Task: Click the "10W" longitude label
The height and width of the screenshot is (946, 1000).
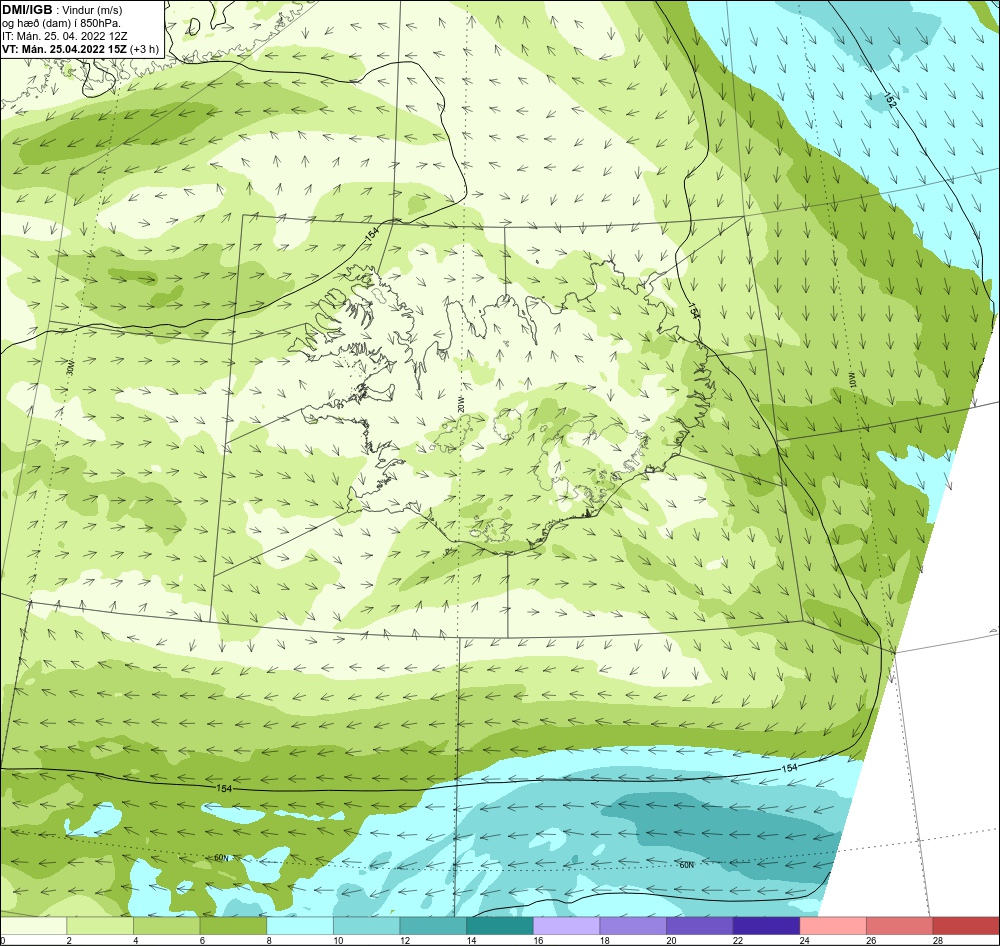Action: click(851, 379)
